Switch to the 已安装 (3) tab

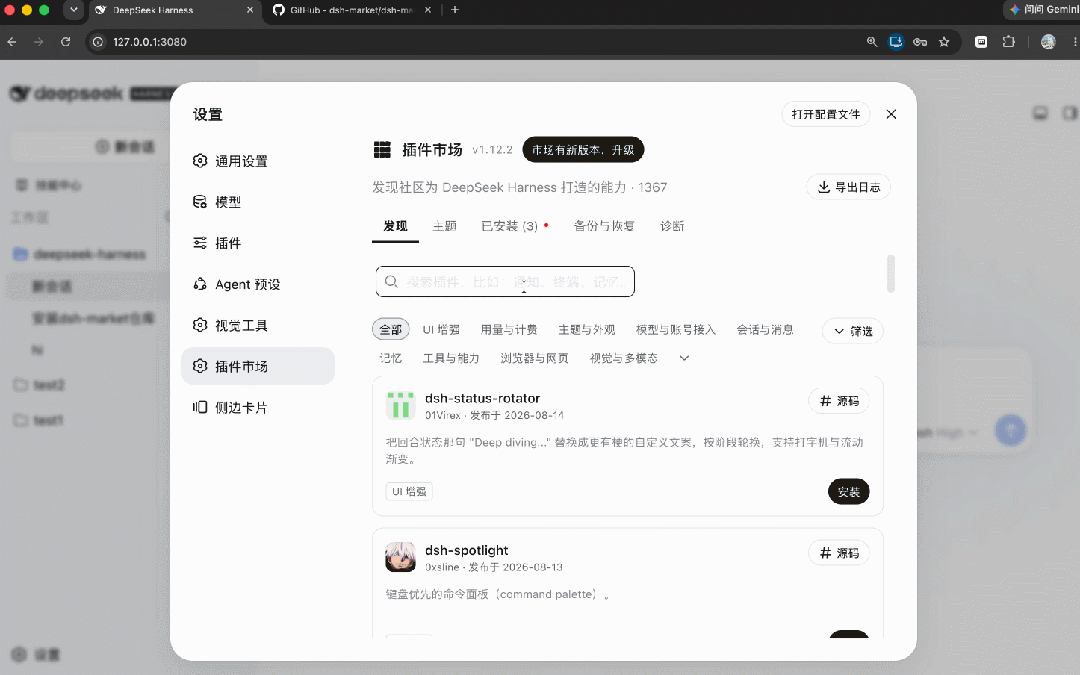pos(510,226)
